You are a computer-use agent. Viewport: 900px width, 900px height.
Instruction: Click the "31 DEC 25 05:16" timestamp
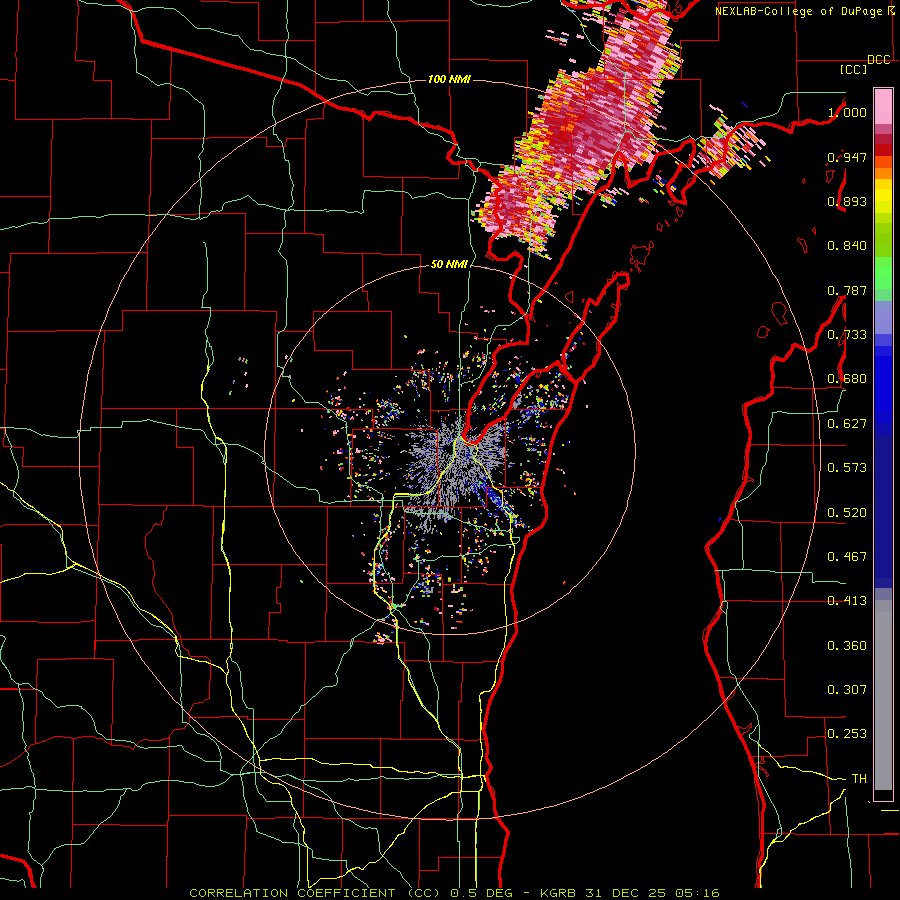652,893
